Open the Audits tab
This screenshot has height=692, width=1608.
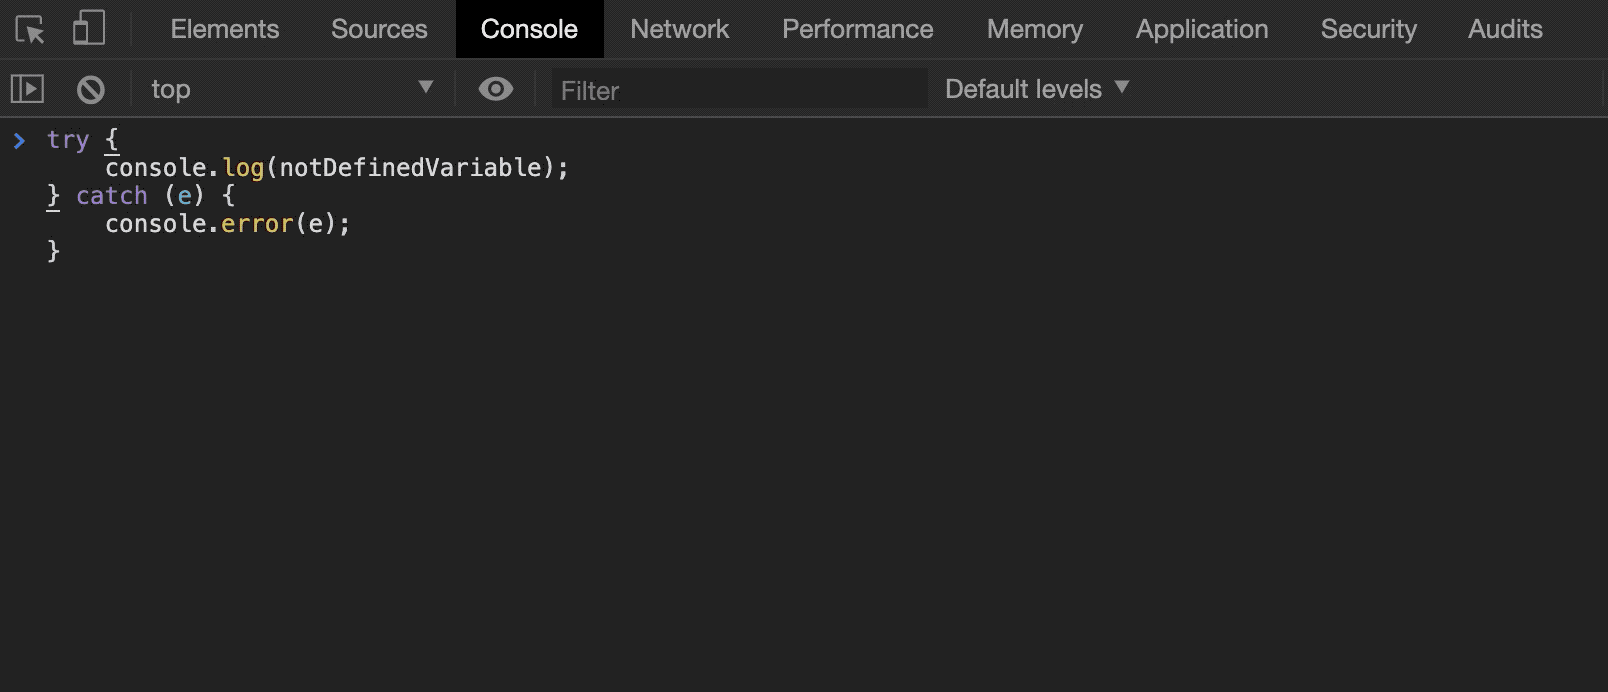(x=1505, y=29)
